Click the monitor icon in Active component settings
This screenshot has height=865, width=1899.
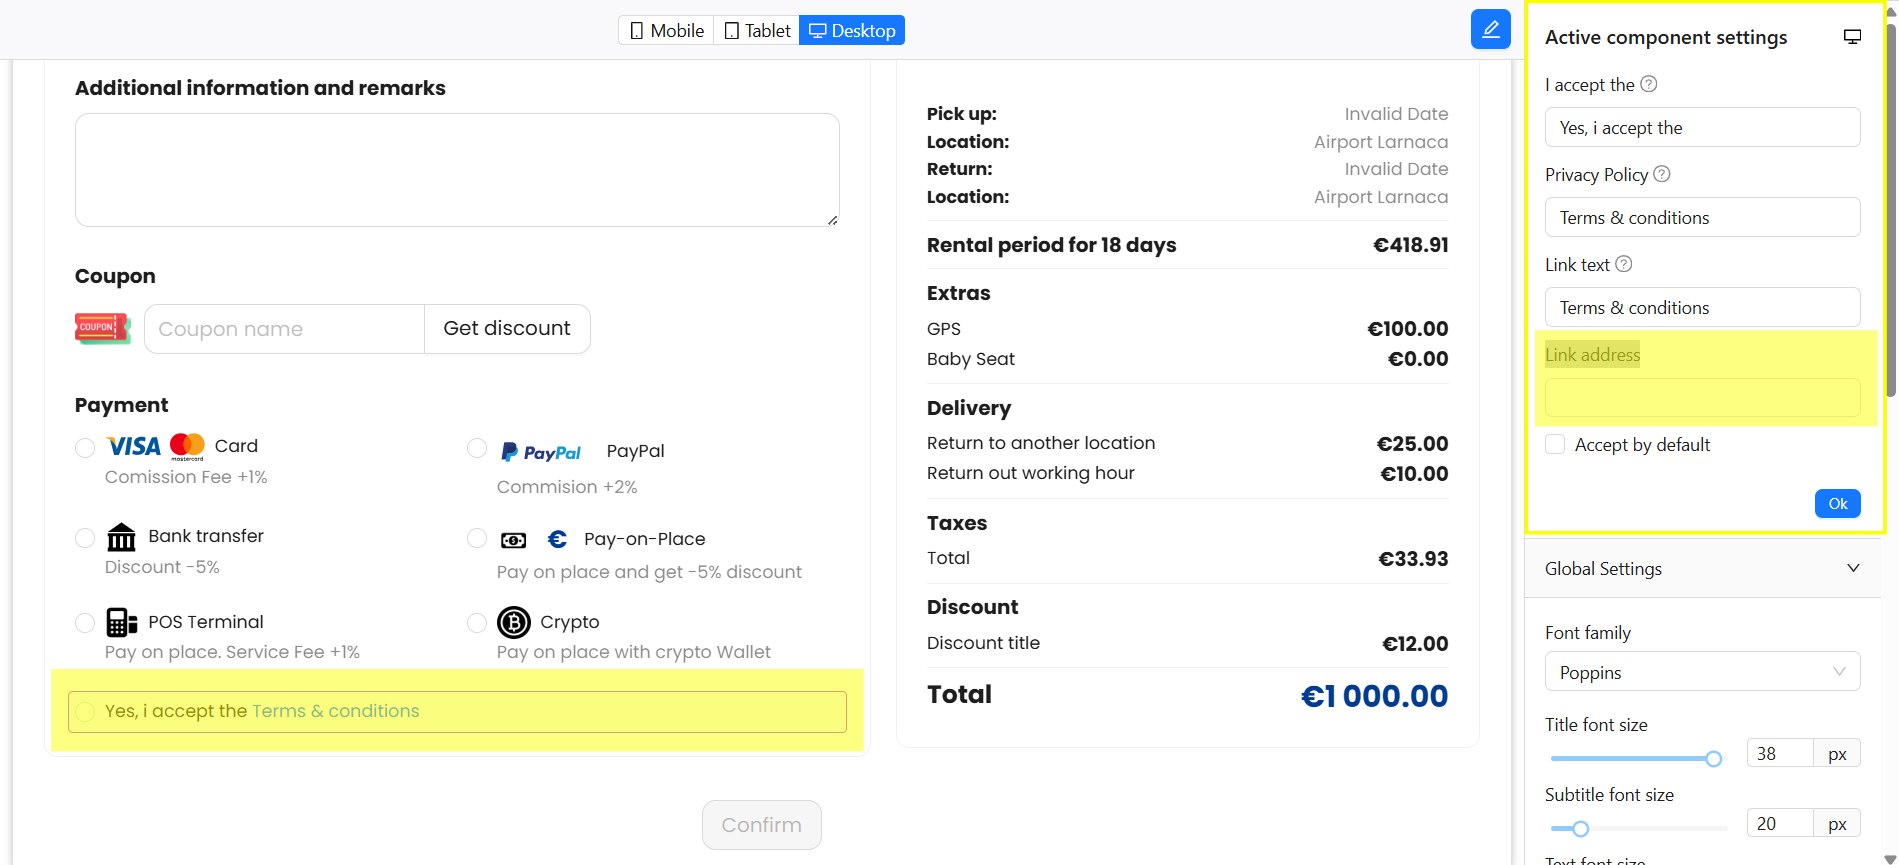[1852, 37]
